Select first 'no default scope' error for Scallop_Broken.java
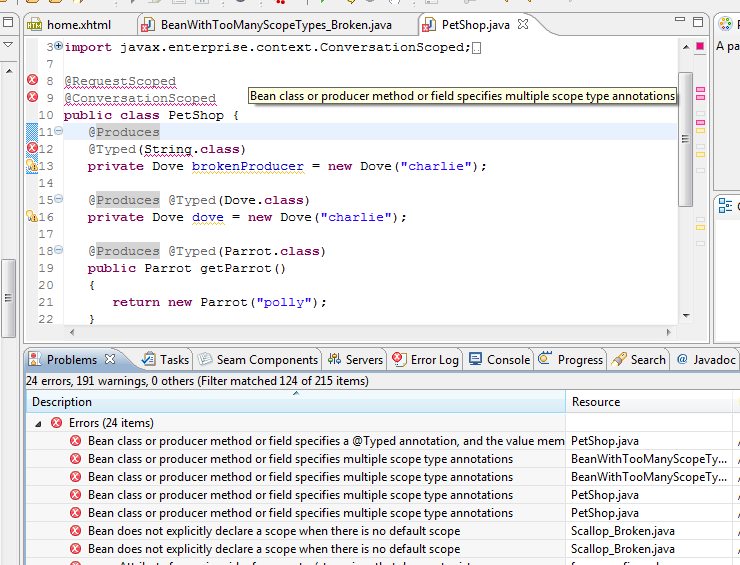 (x=274, y=531)
